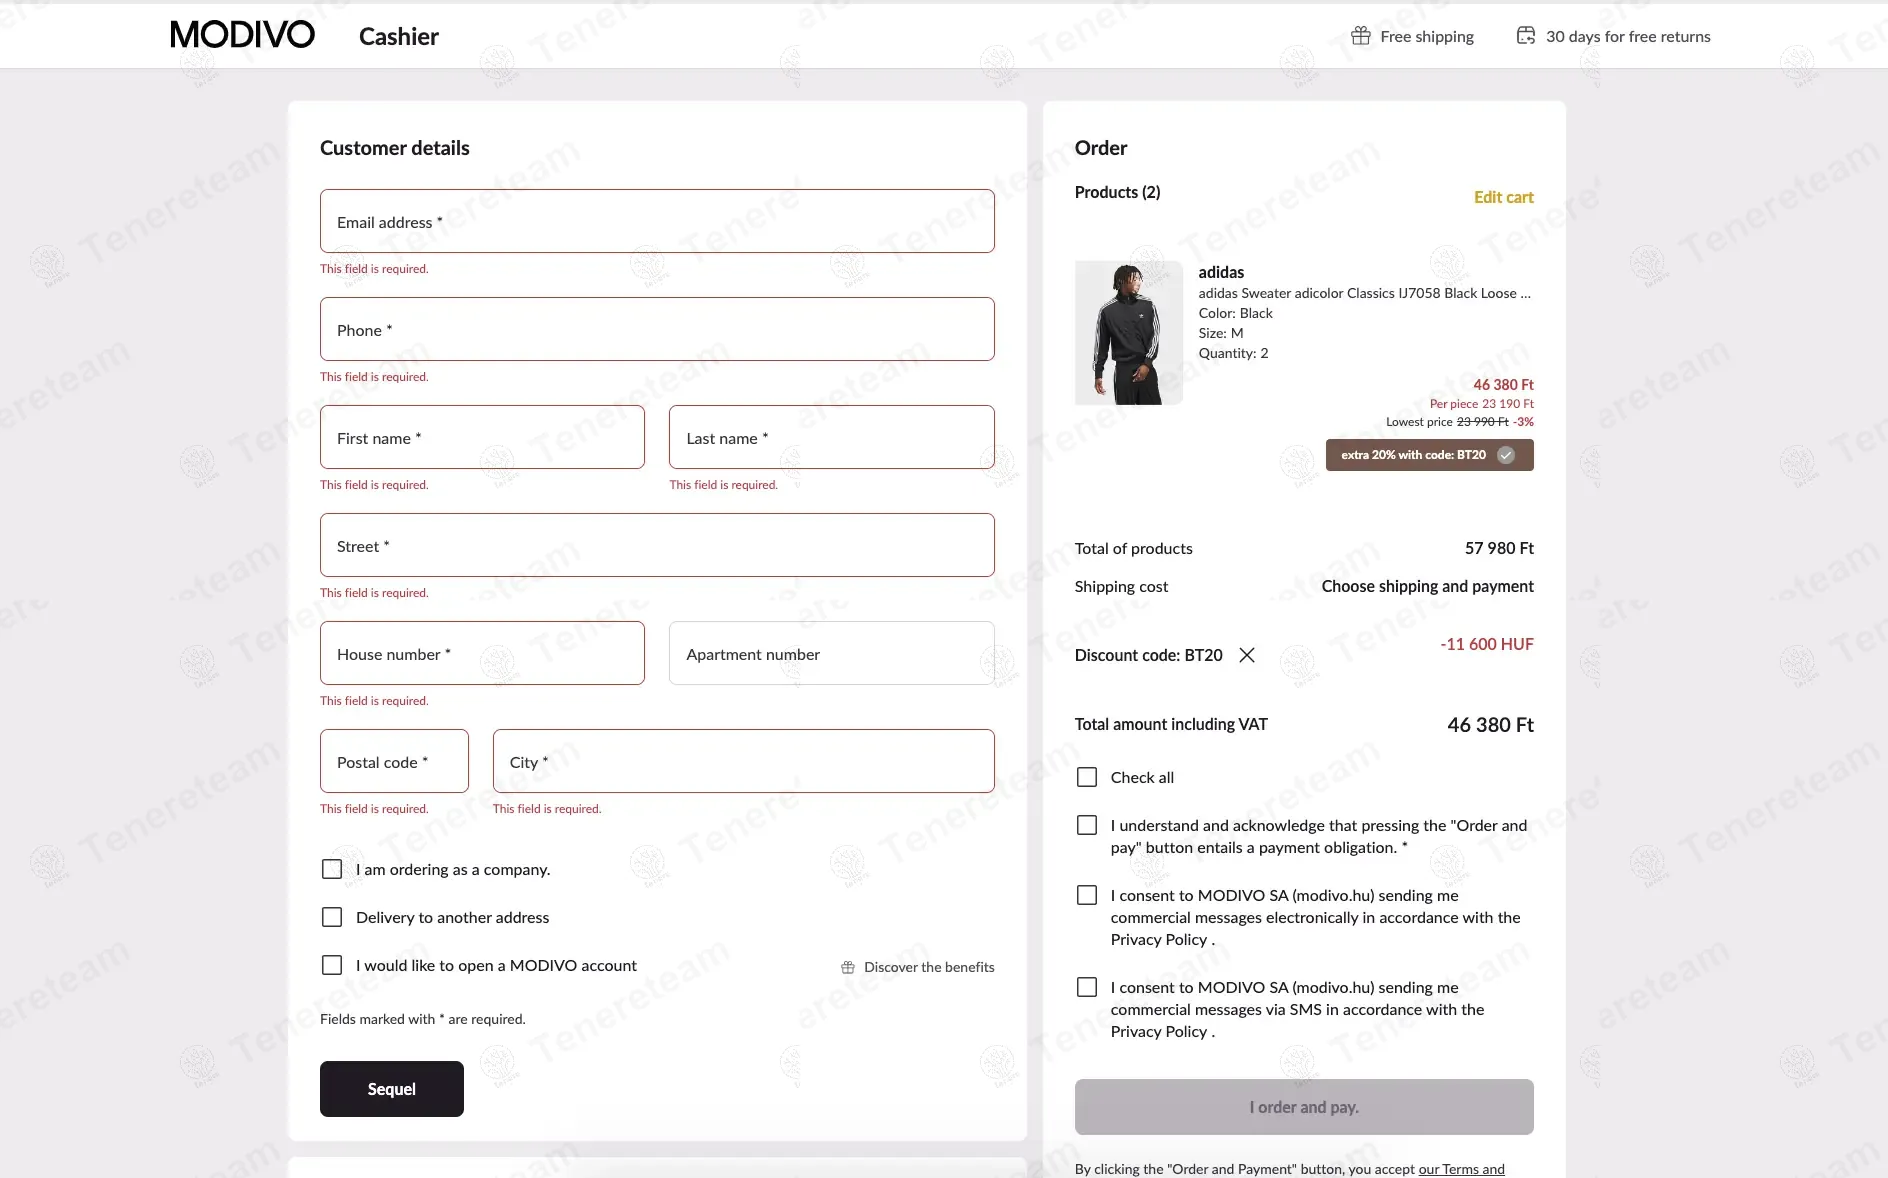Open the adidas sweater product thumbnail

[1128, 333]
